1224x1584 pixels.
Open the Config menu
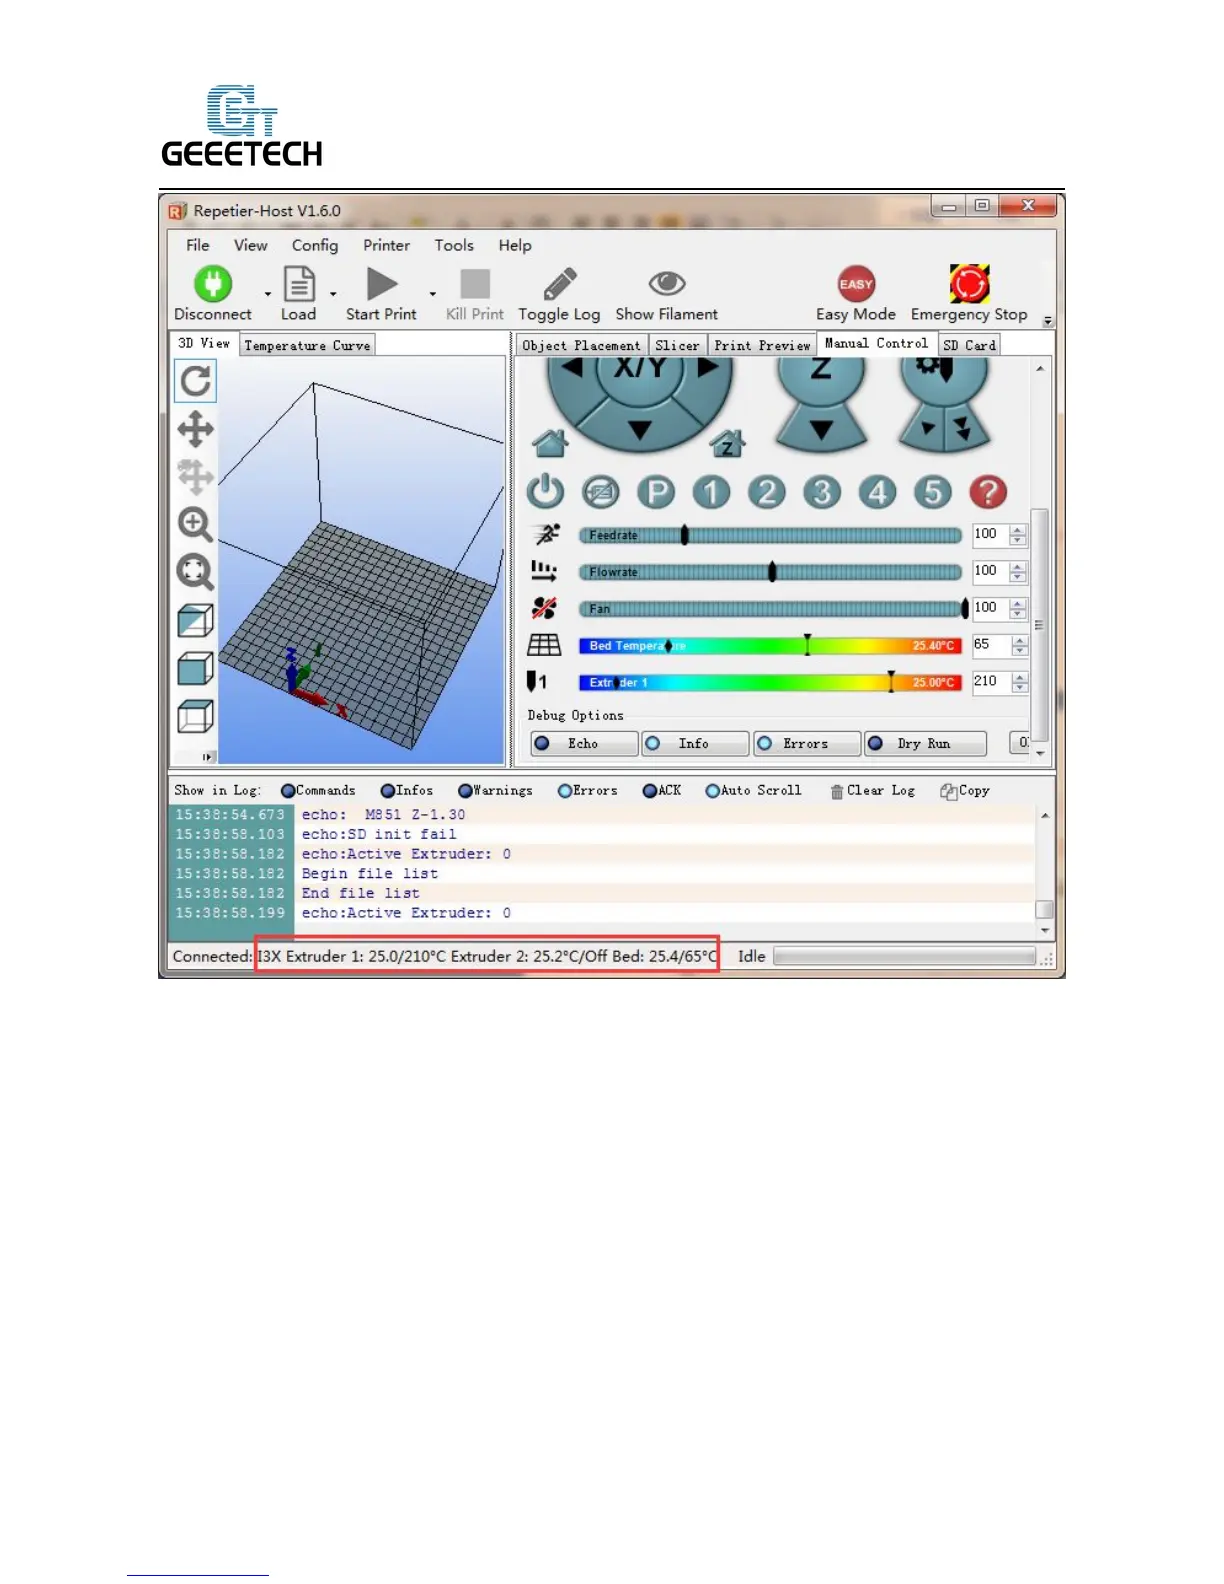pyautogui.click(x=315, y=245)
